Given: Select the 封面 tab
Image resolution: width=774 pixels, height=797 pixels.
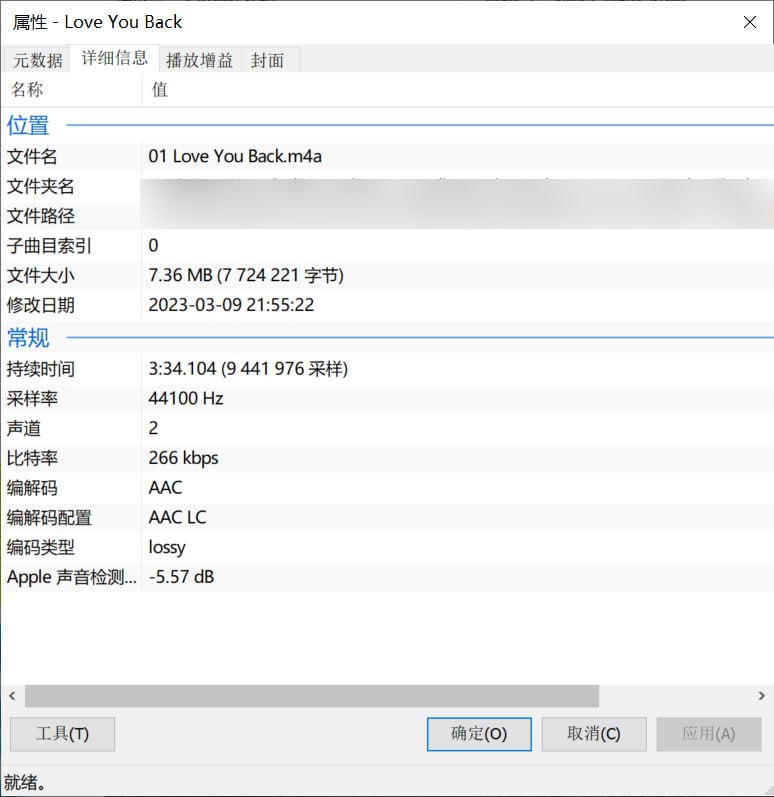Looking at the screenshot, I should pos(267,60).
